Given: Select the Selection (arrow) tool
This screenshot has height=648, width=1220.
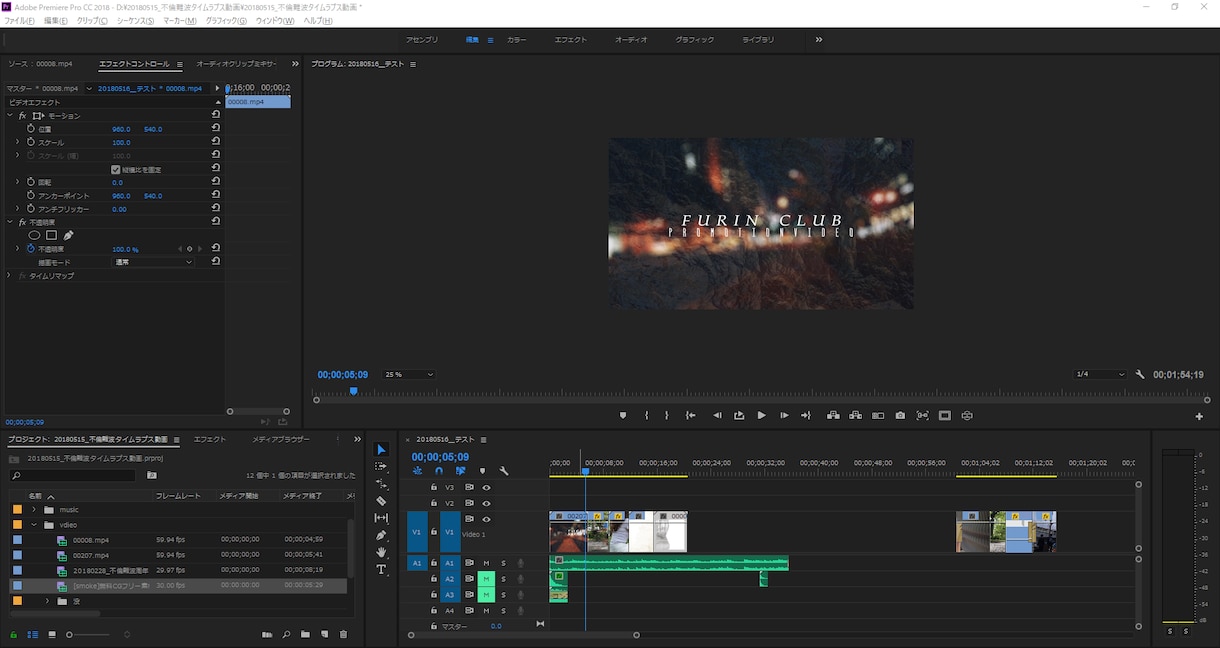Looking at the screenshot, I should (381, 450).
